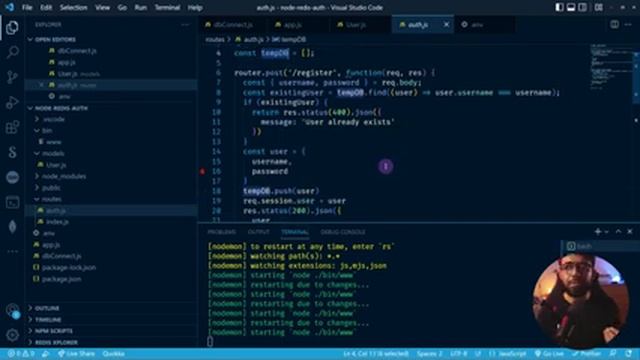Open the Go menu

coord(122,7)
